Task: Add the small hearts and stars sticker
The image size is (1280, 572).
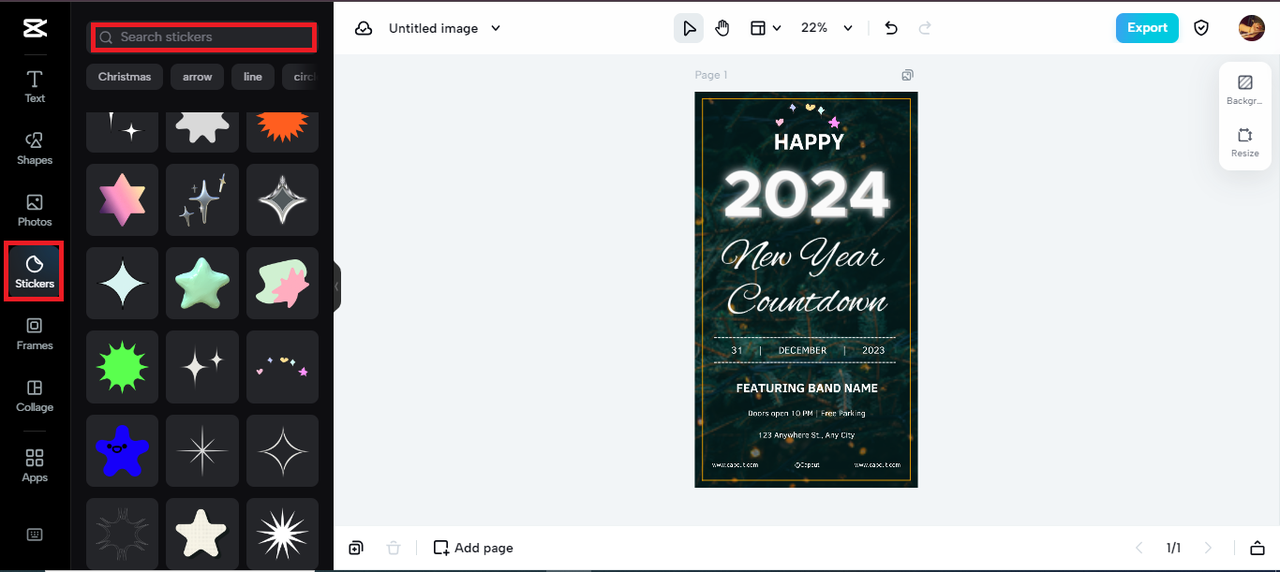Action: [x=282, y=367]
